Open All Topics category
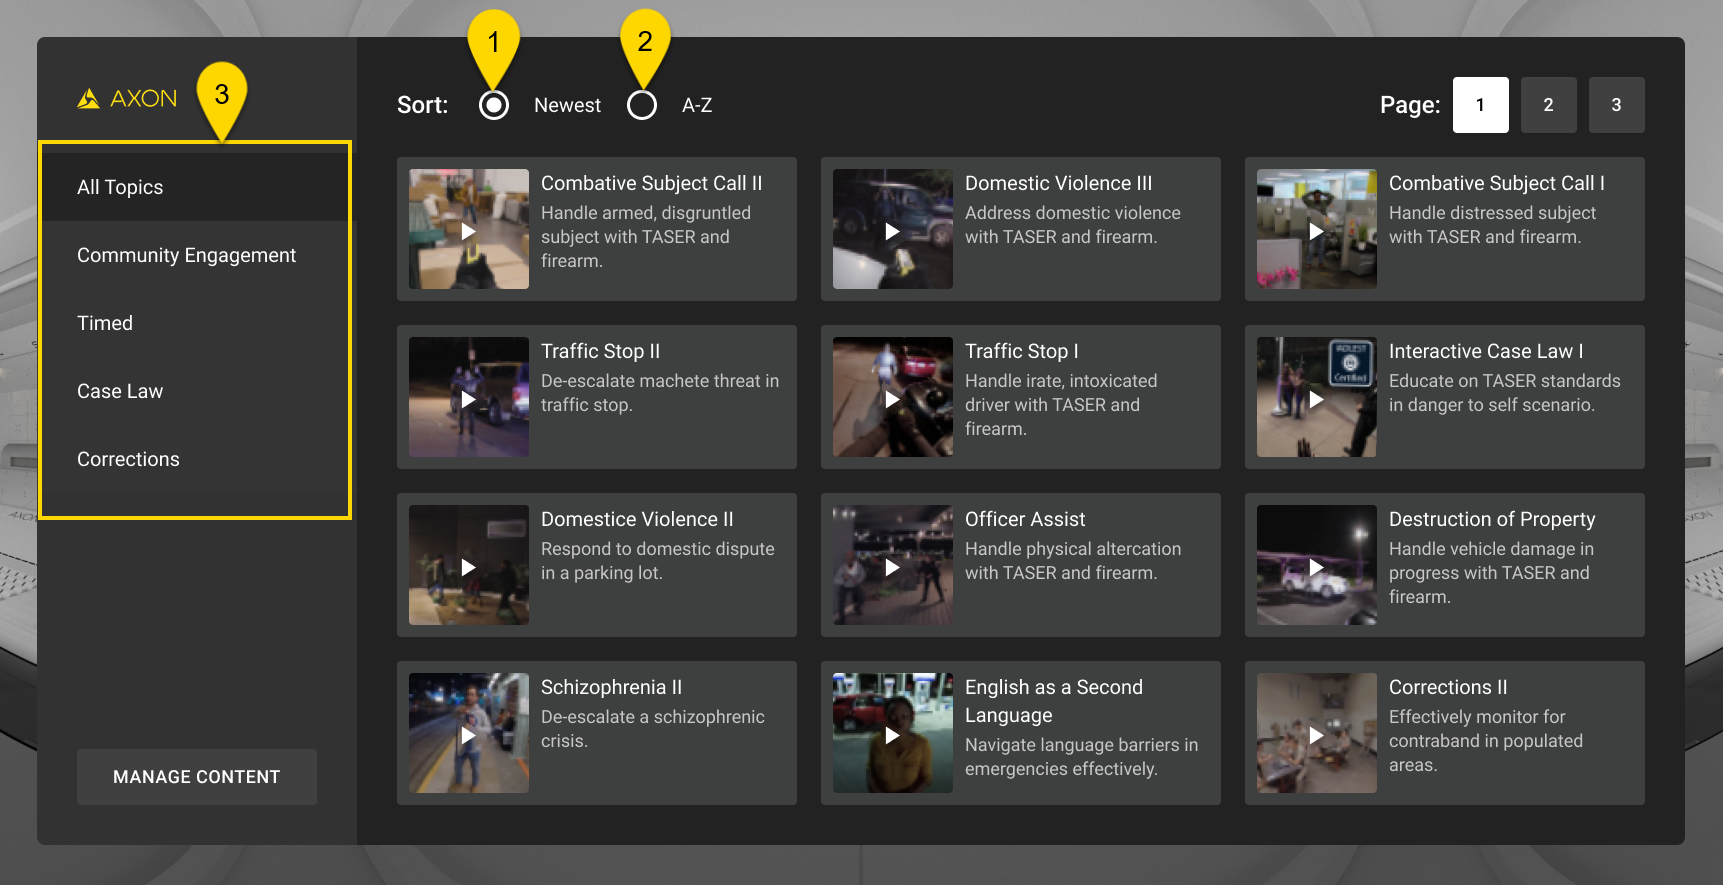 pyautogui.click(x=195, y=187)
